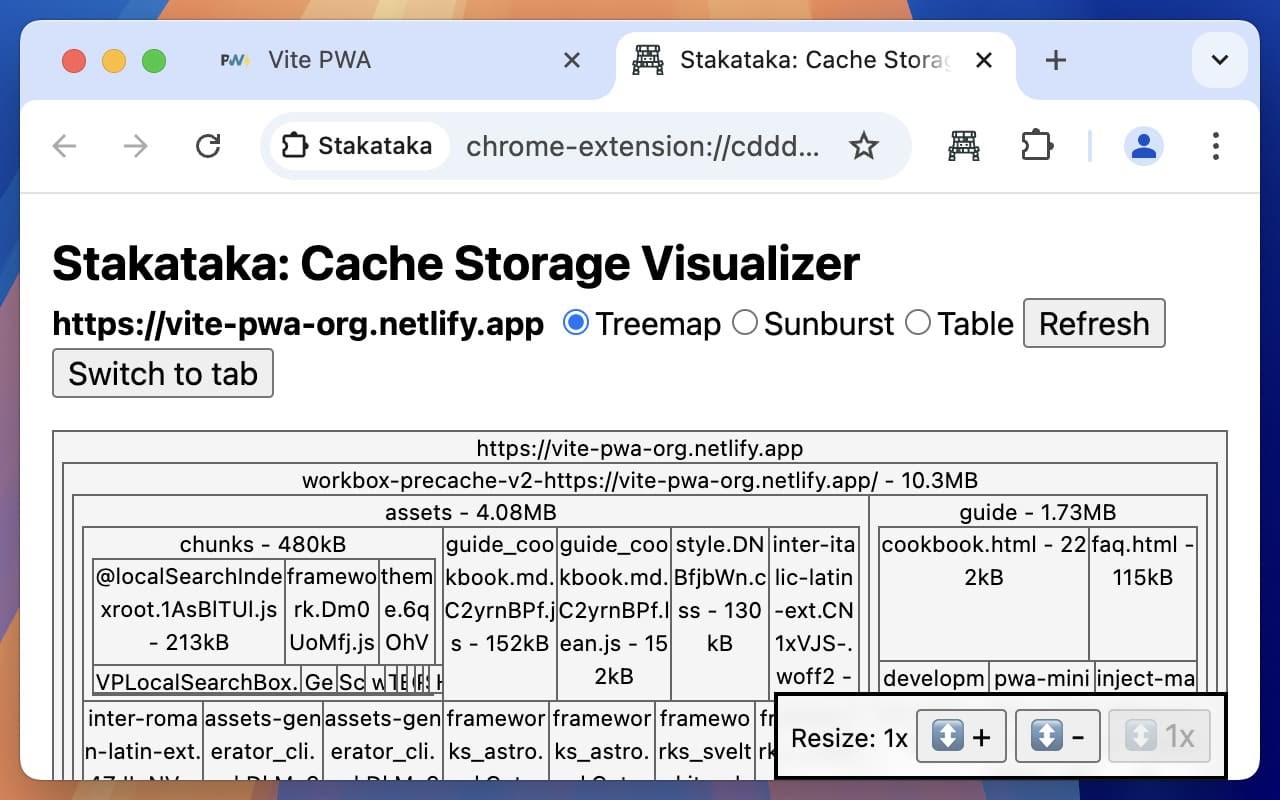Select the Treemap view radio button
1280x800 pixels.
coord(575,323)
